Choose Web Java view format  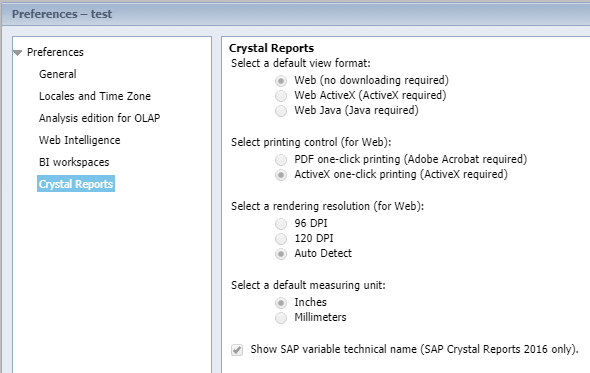click(281, 111)
